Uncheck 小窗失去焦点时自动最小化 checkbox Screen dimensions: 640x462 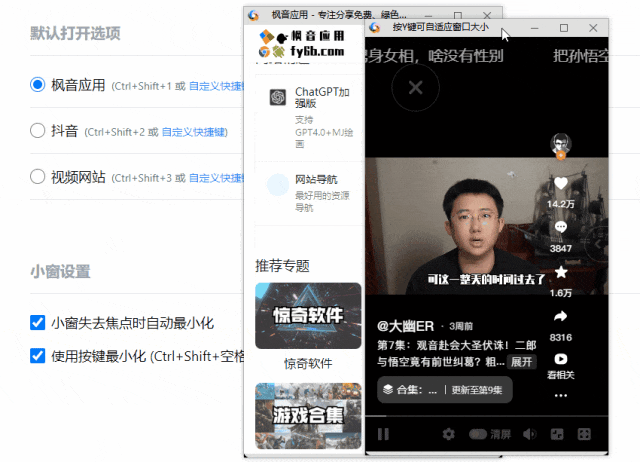(38, 322)
